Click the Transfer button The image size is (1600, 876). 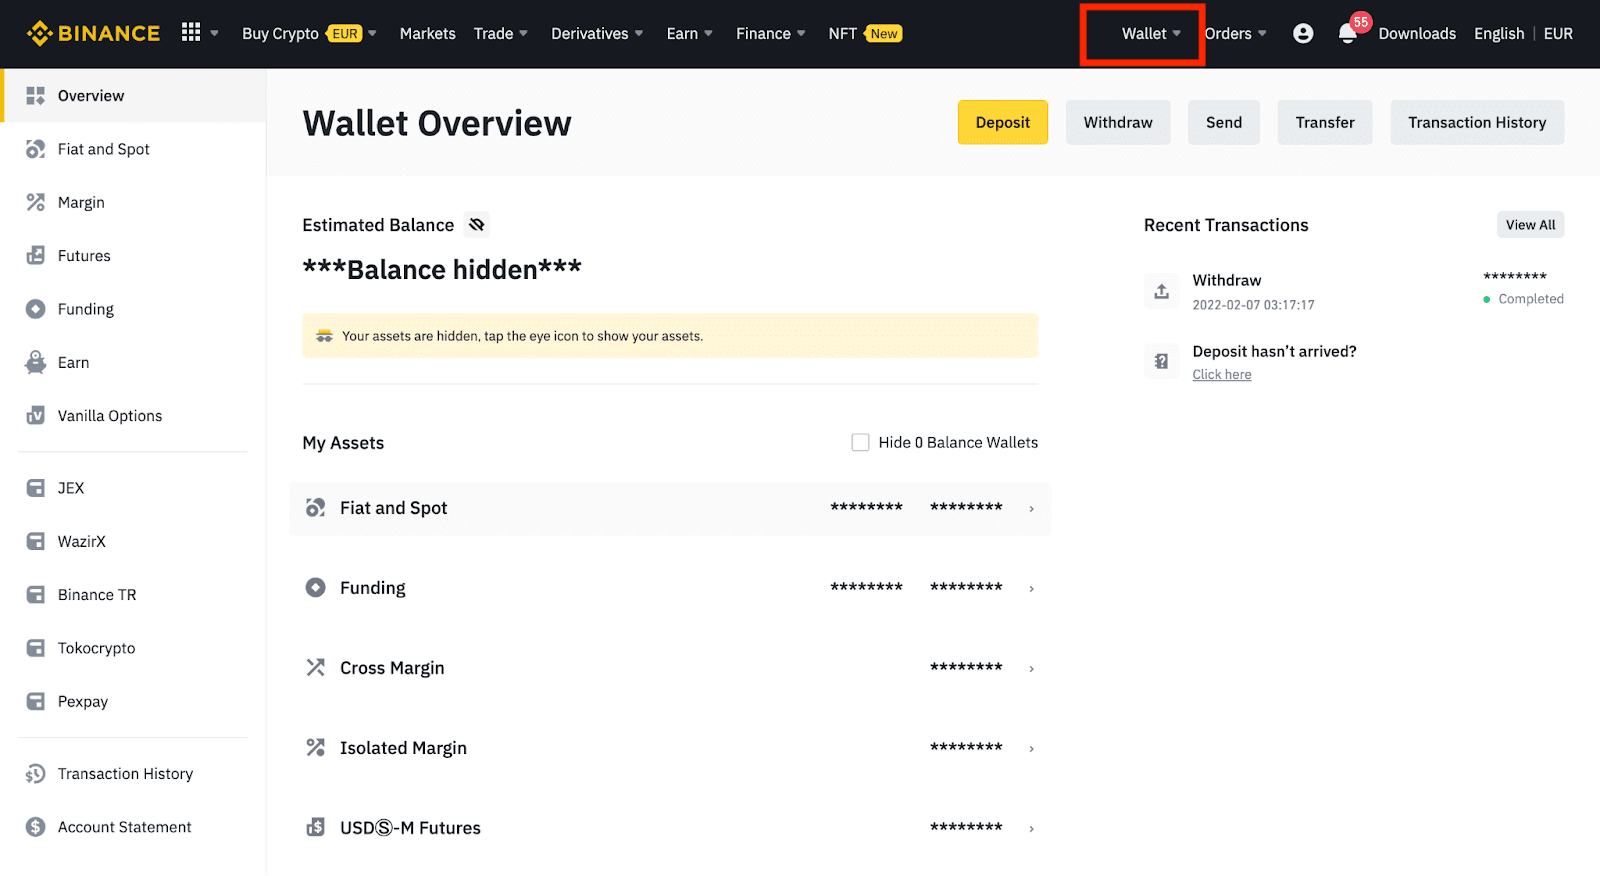pyautogui.click(x=1325, y=122)
